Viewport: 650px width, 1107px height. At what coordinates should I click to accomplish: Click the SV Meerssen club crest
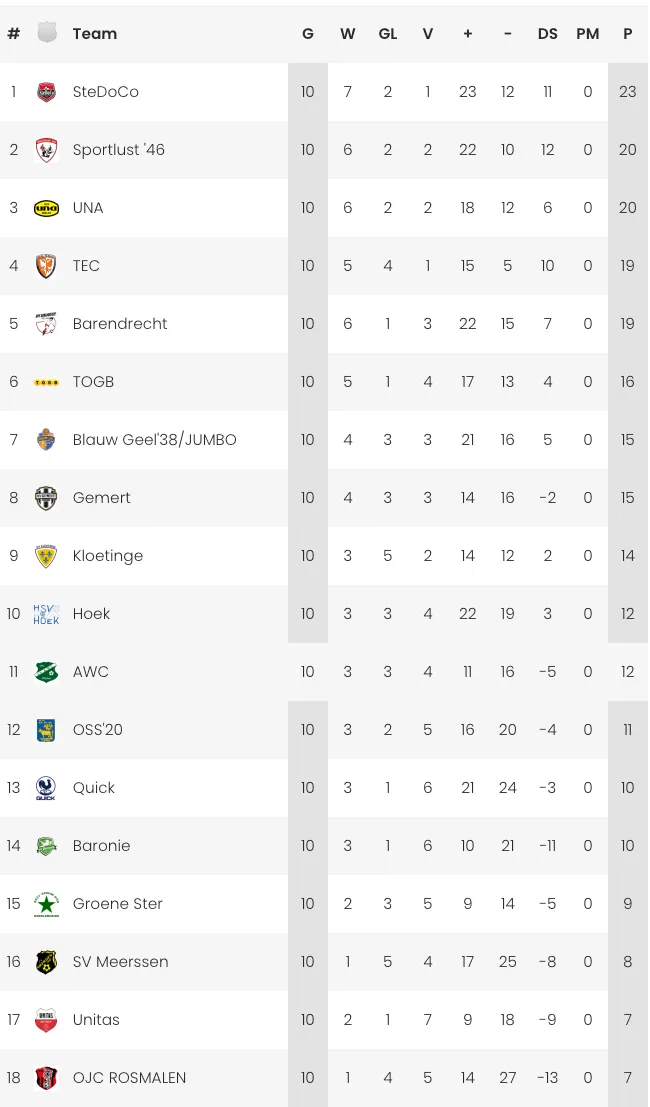(x=46, y=962)
